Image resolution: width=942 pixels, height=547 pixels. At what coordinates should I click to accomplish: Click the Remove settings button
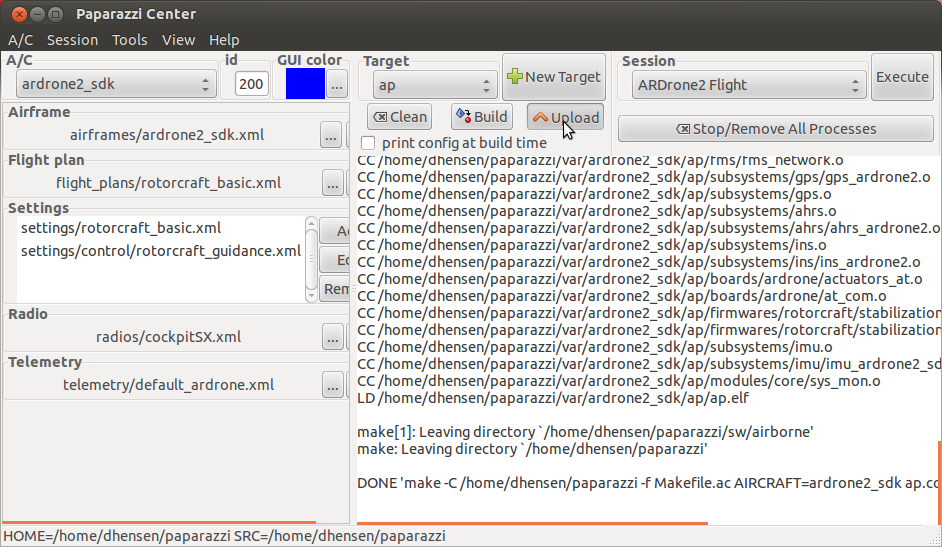tap(335, 289)
